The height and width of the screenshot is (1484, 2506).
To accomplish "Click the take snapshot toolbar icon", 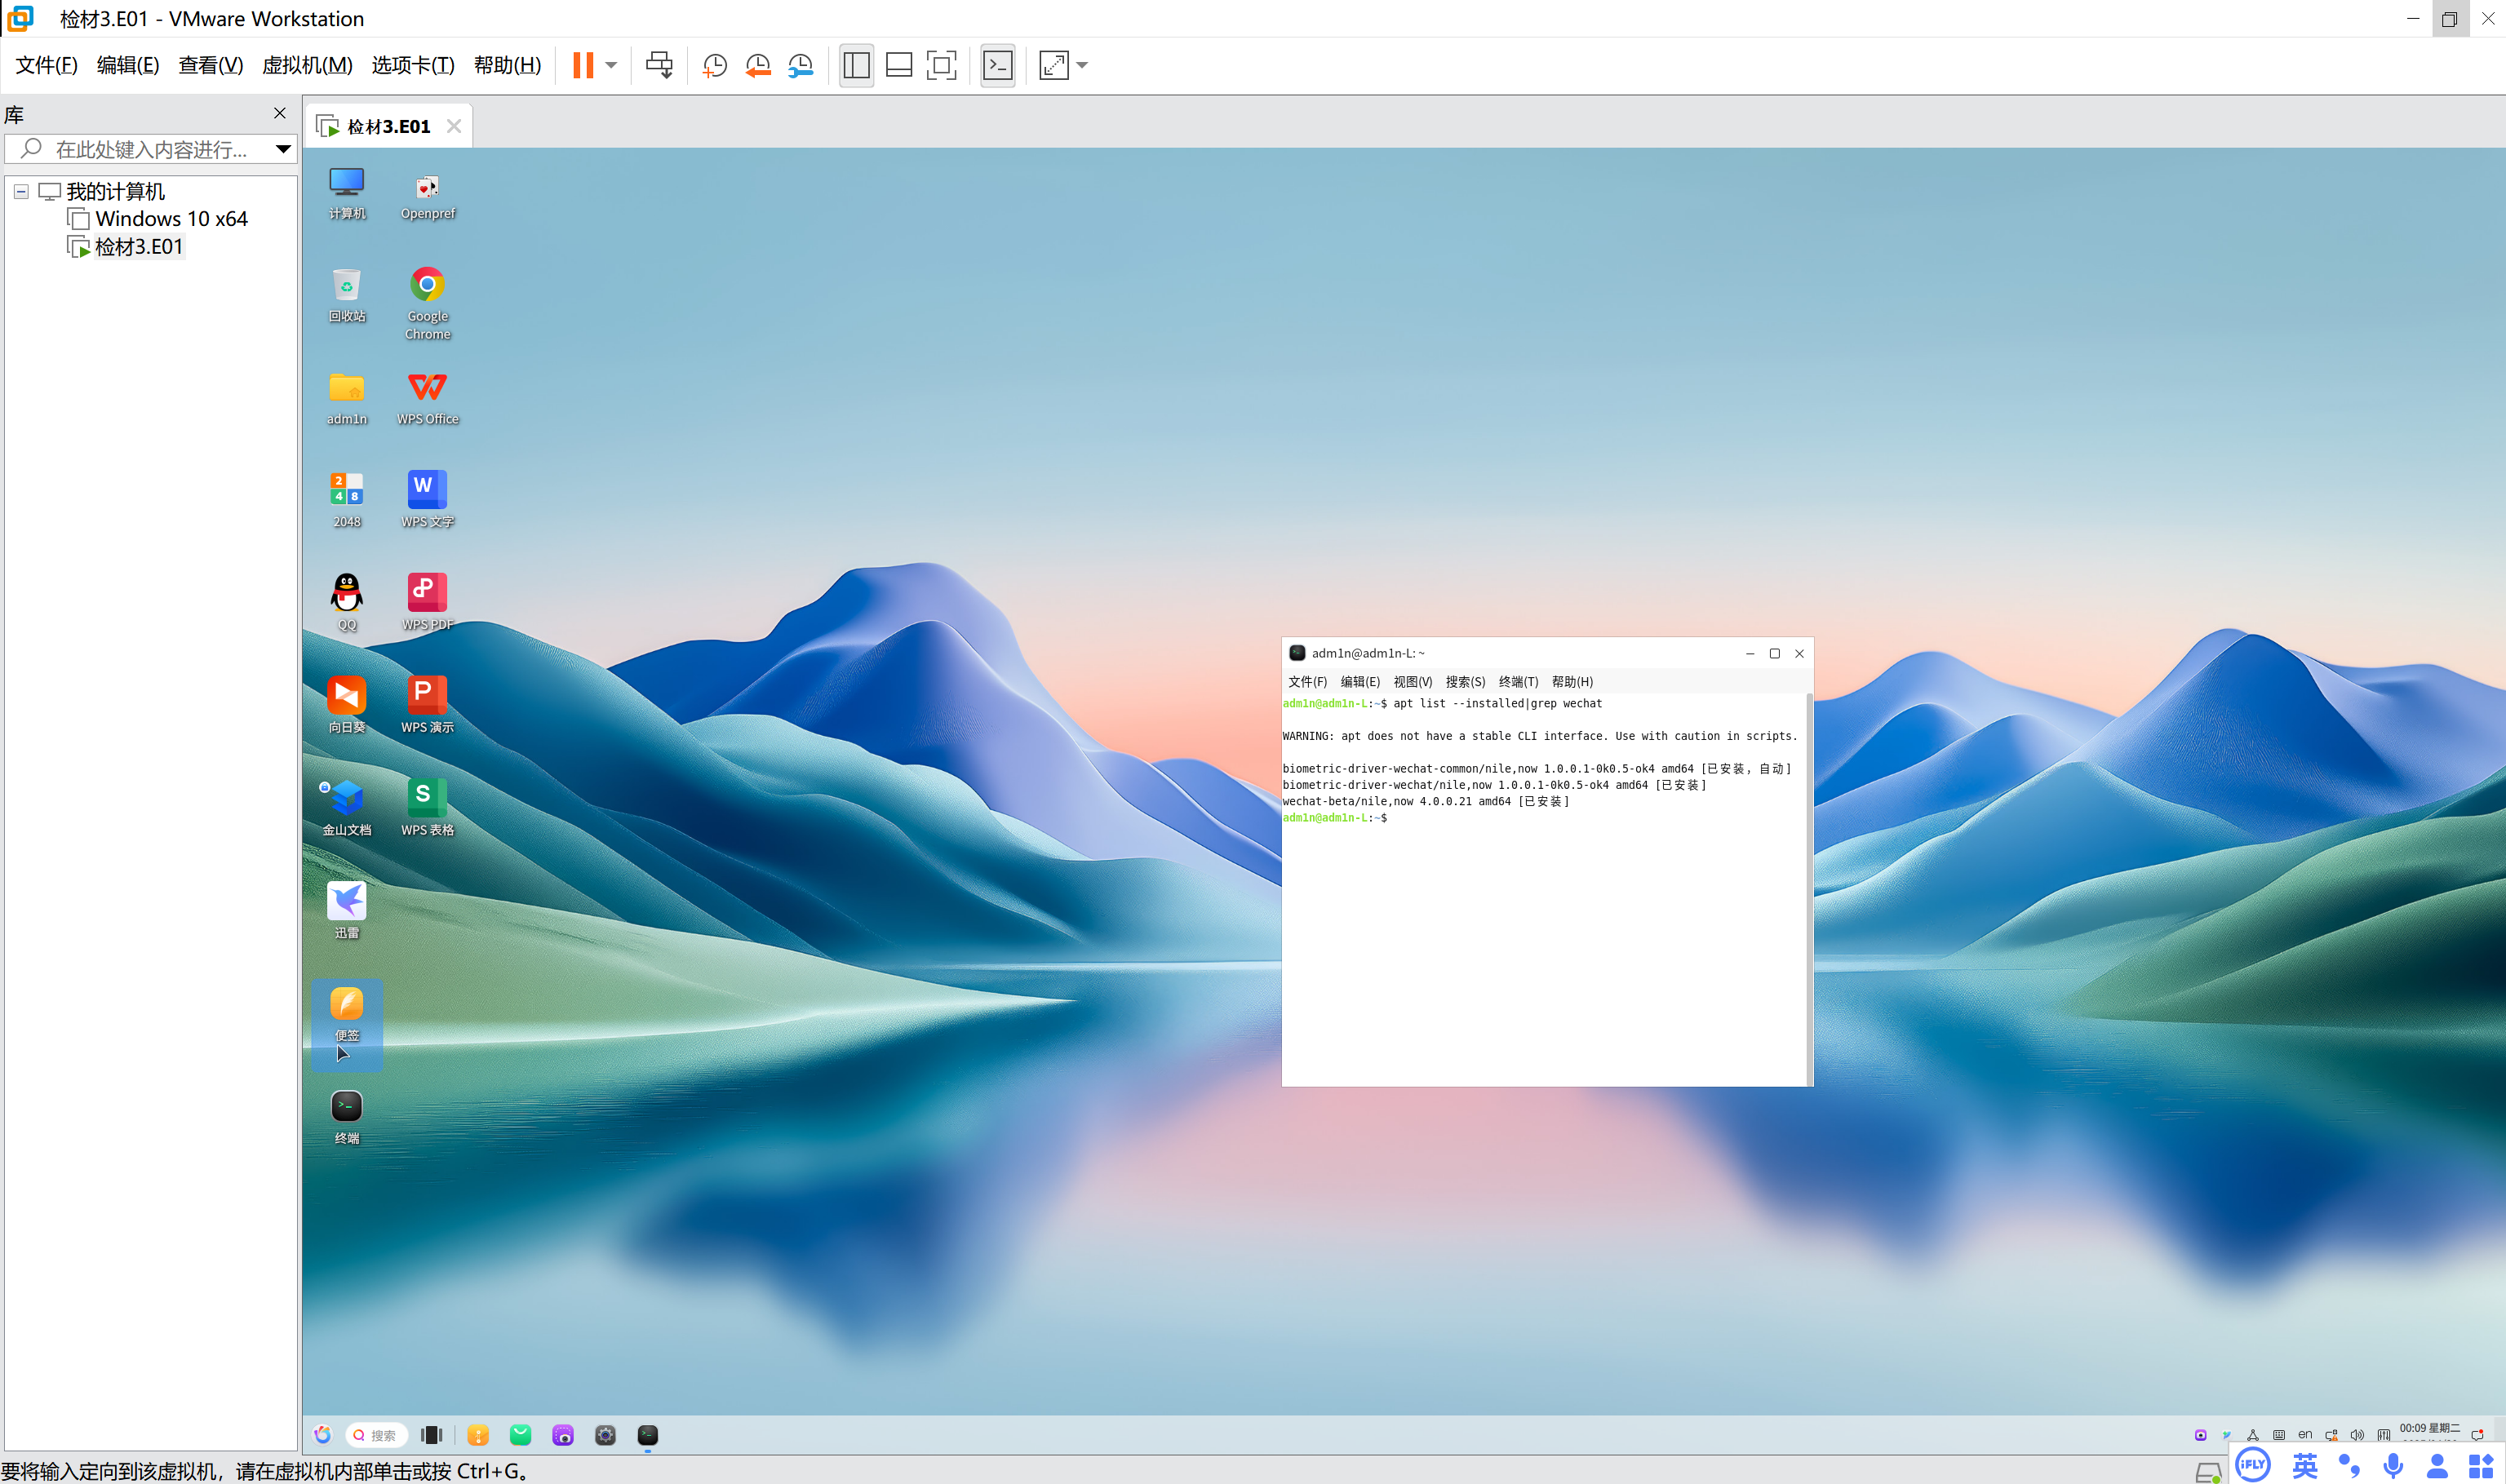I will [714, 66].
